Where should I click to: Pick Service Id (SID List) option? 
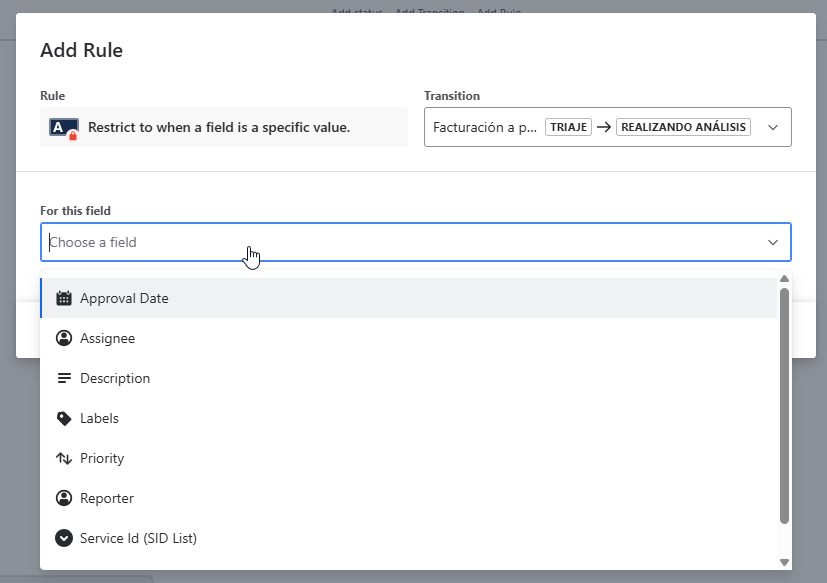tap(138, 538)
